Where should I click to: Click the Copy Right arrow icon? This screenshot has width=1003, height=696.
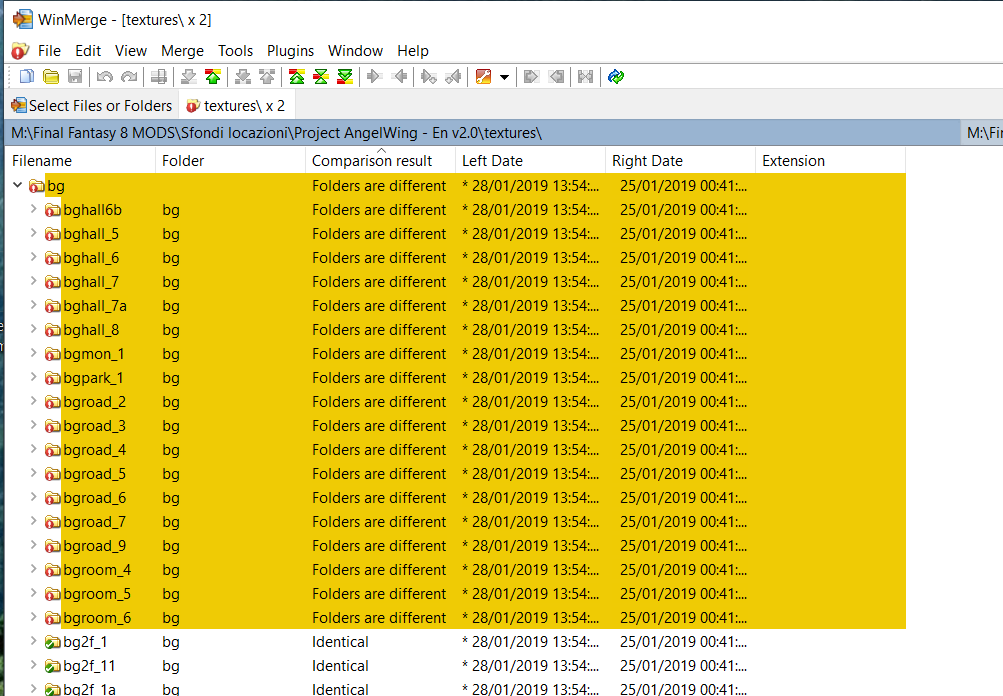(375, 77)
